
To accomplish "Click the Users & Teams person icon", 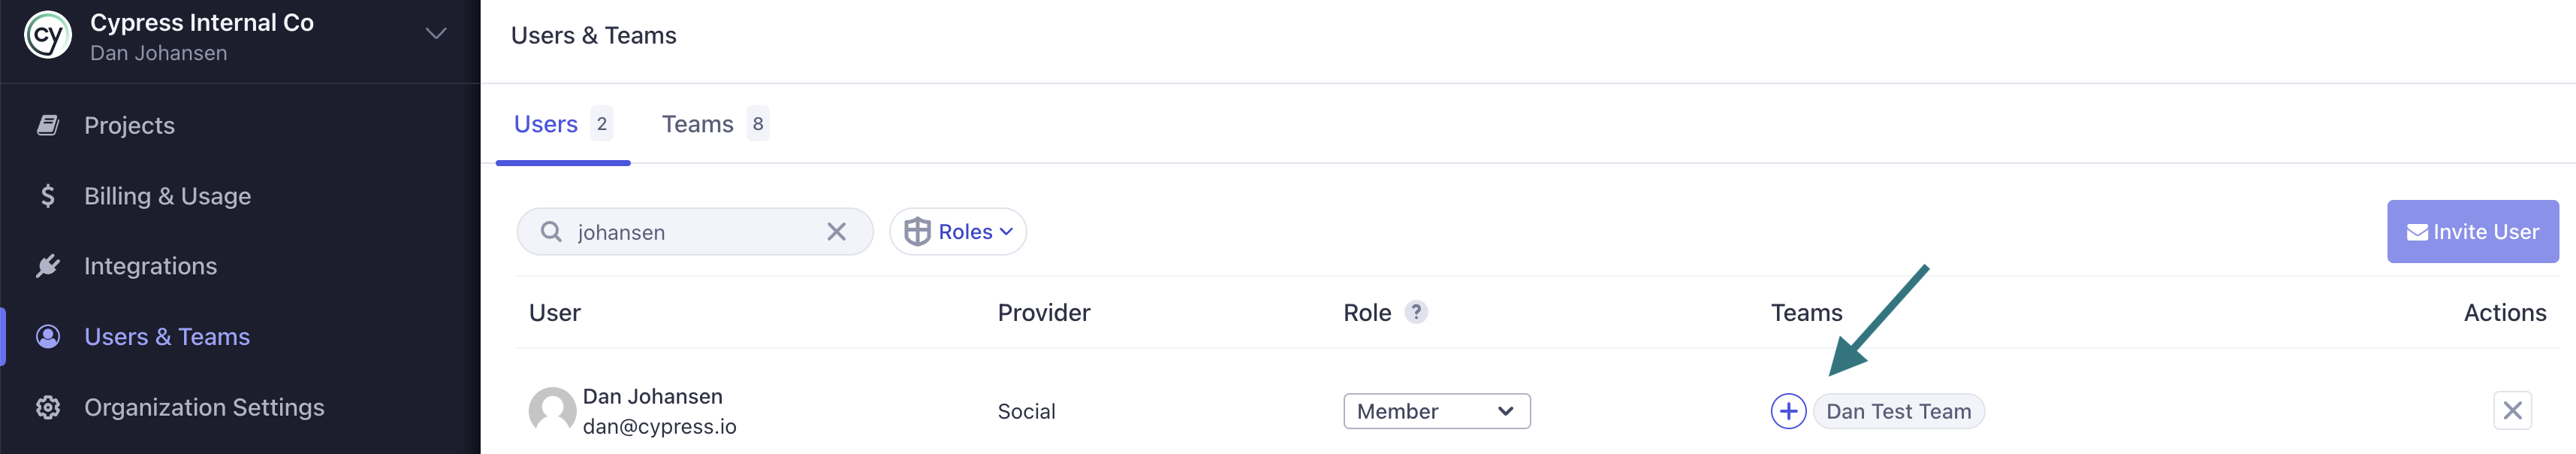I will pos(48,336).
